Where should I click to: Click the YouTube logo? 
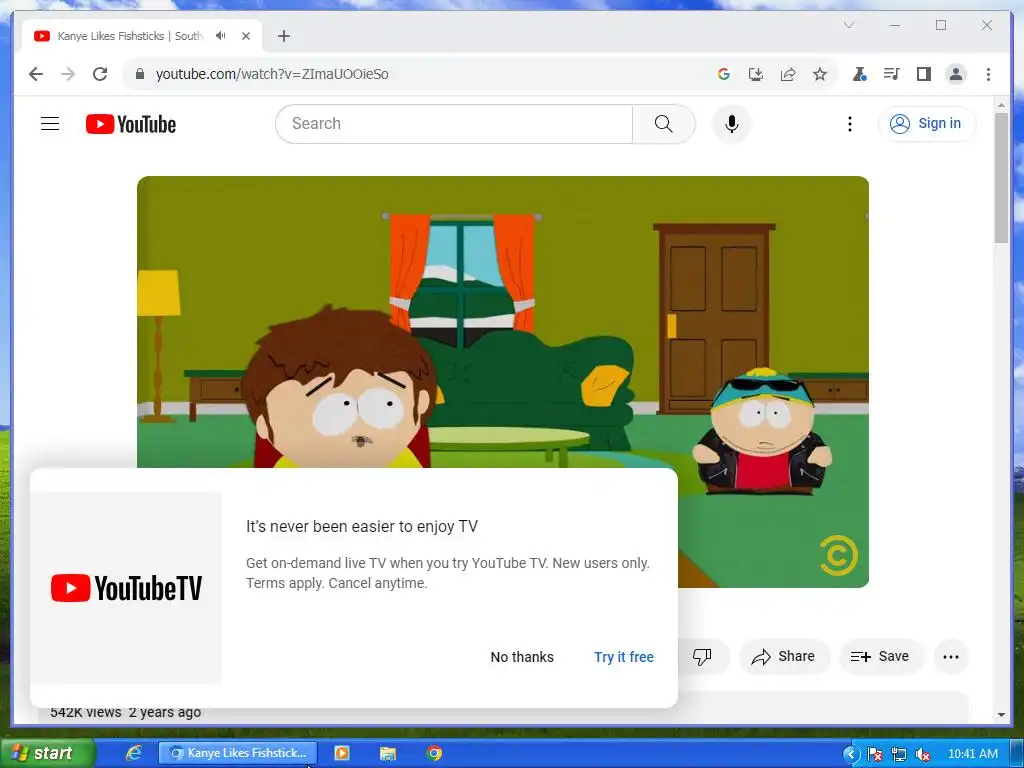(x=131, y=124)
